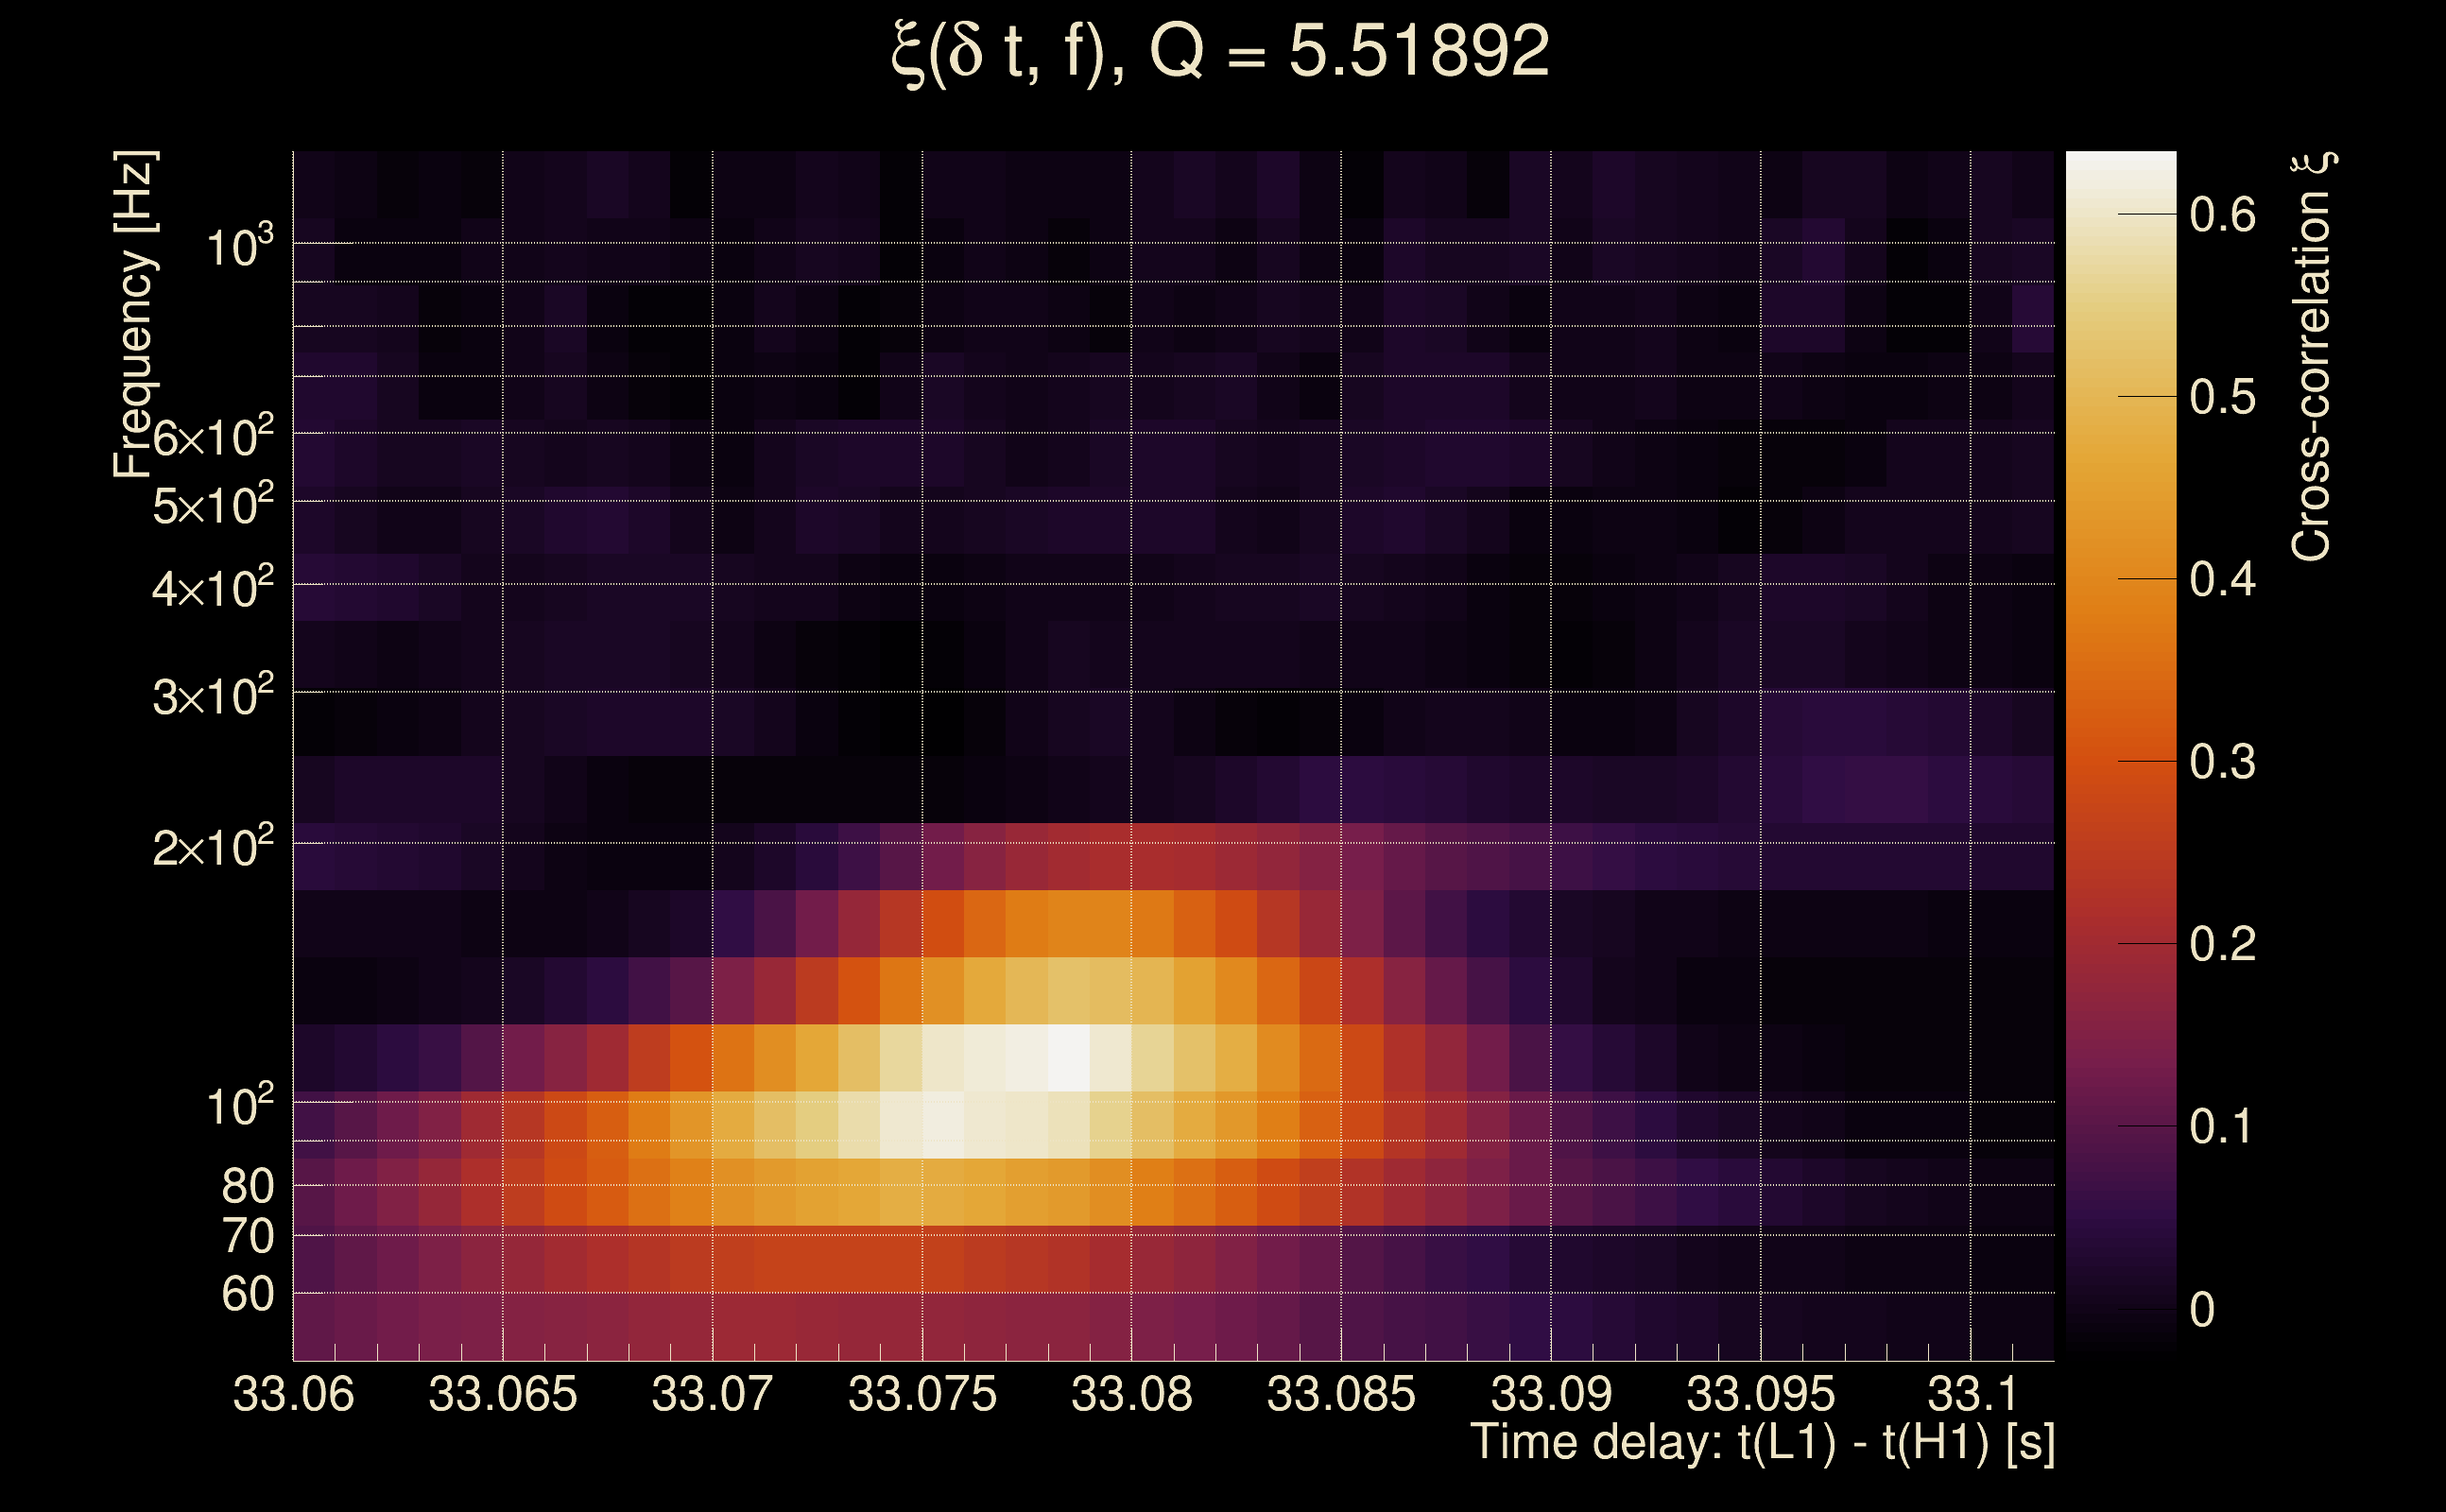
Task: Click the Time delay t(L1) - t(H1) axis label
Action: [1762, 1442]
